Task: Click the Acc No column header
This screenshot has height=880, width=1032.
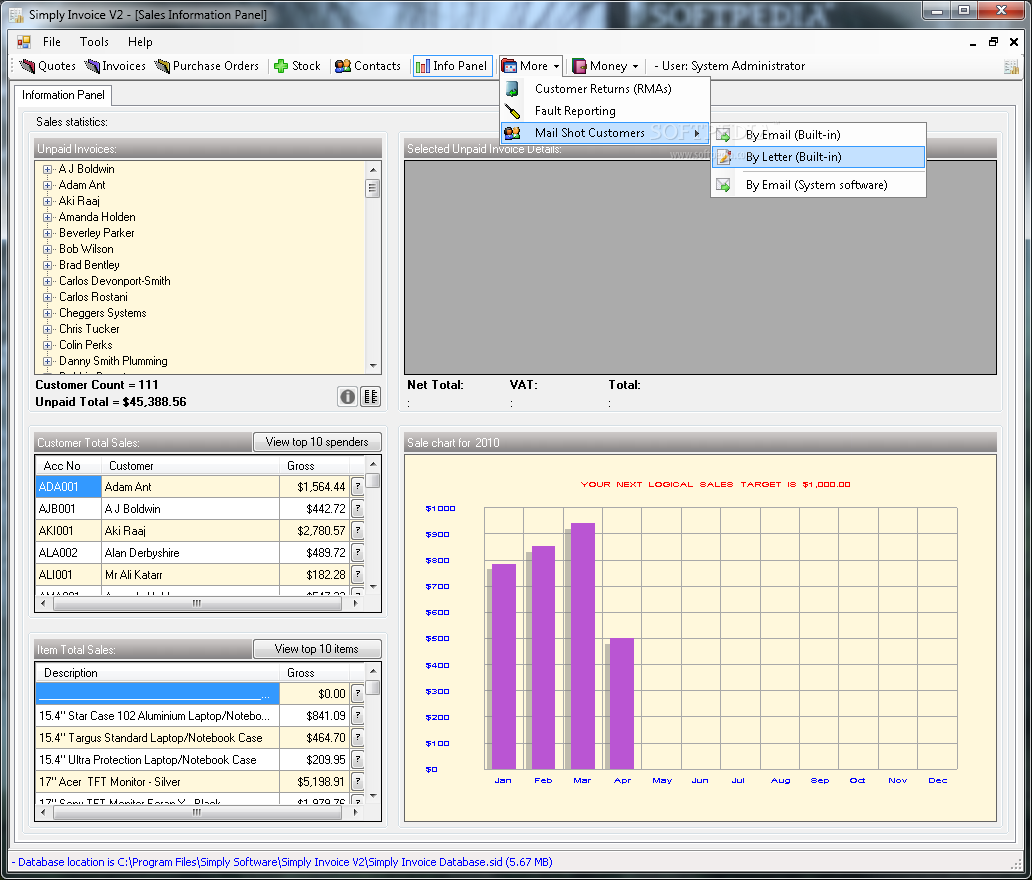Action: pyautogui.click(x=68, y=466)
